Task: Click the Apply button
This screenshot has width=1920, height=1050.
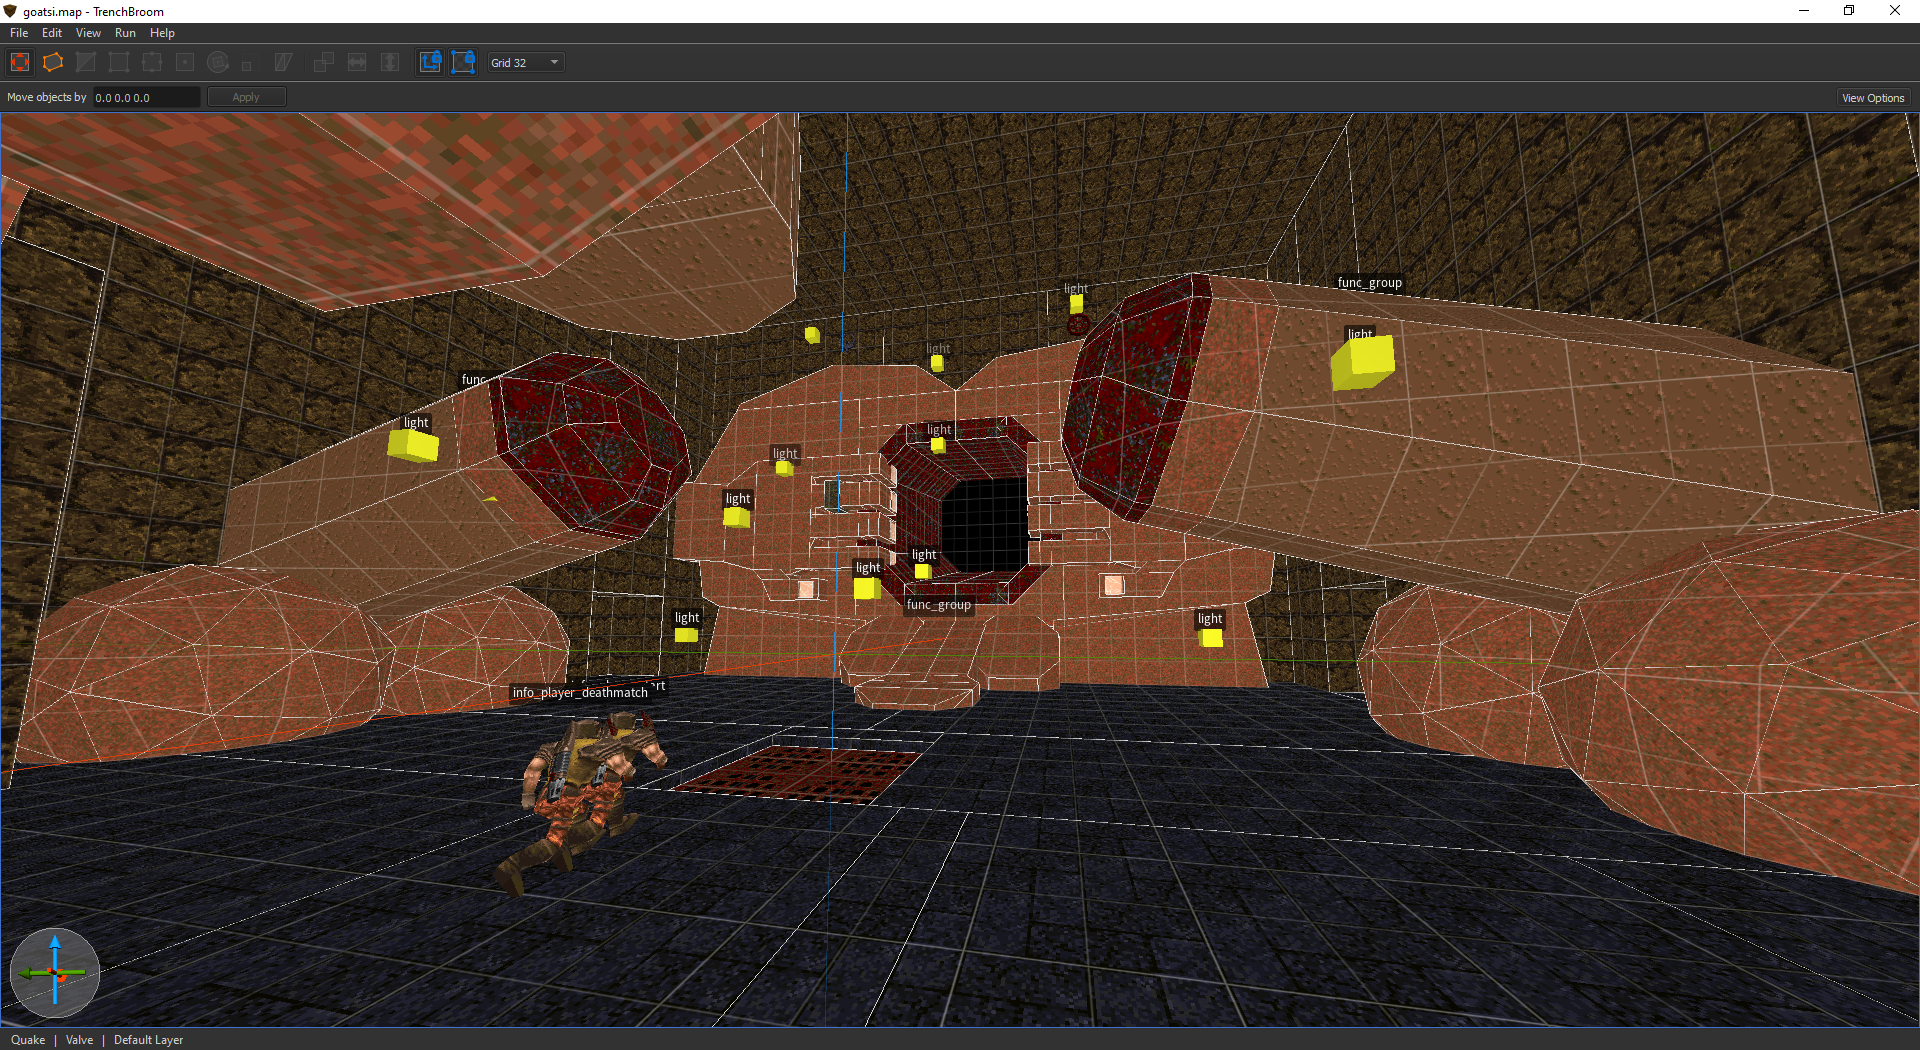Action: click(246, 97)
